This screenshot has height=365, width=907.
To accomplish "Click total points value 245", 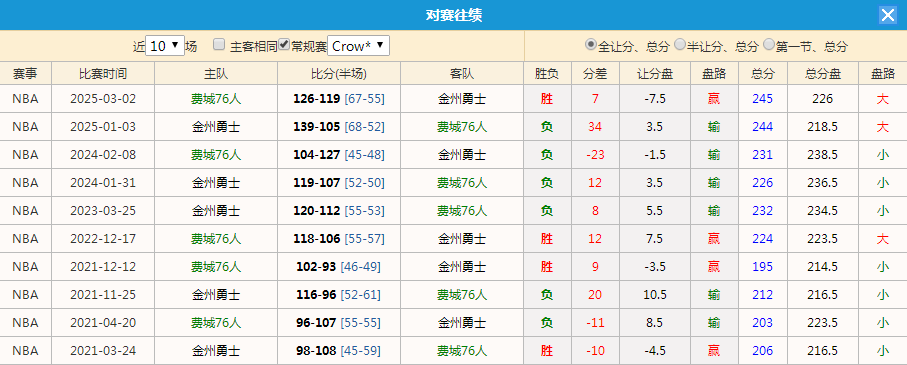I will coord(762,99).
